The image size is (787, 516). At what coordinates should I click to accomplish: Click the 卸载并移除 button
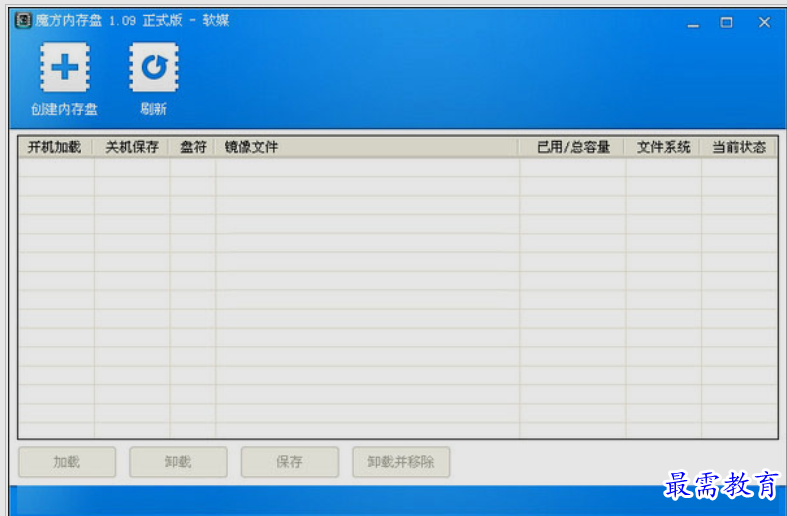401,462
